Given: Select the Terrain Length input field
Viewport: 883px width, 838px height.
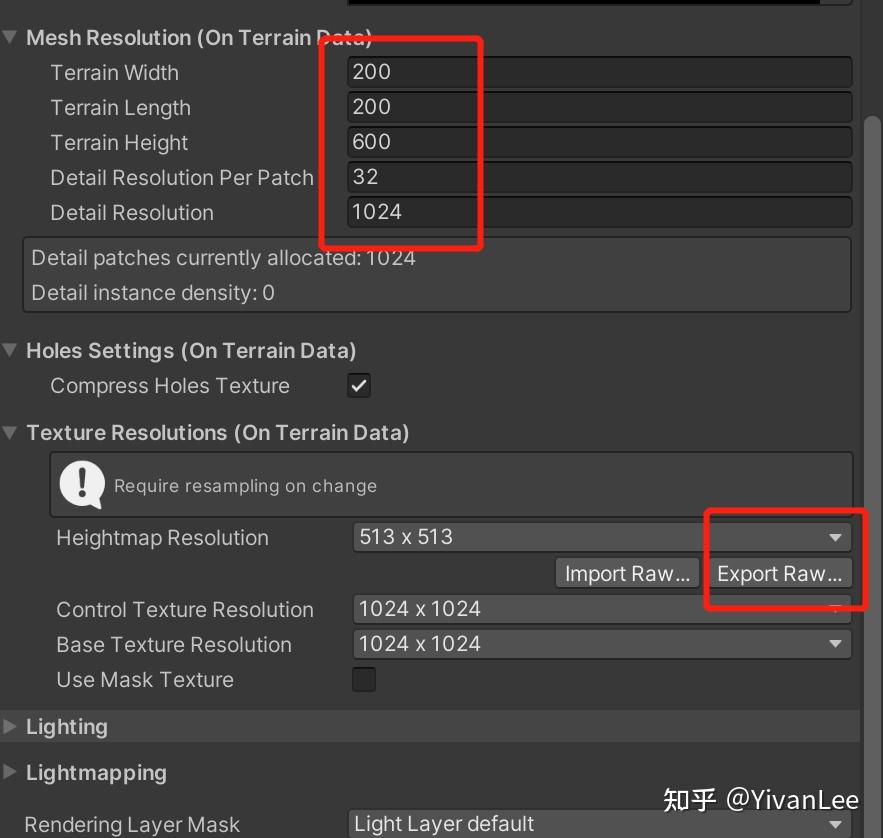Looking at the screenshot, I should tap(600, 107).
